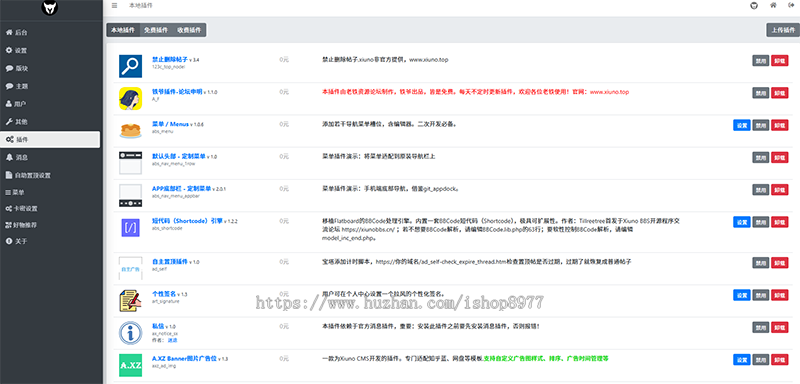800x384 pixels.
Task: Click the 自主广告 thumbnail of 自主置顶插件
Action: (x=131, y=268)
